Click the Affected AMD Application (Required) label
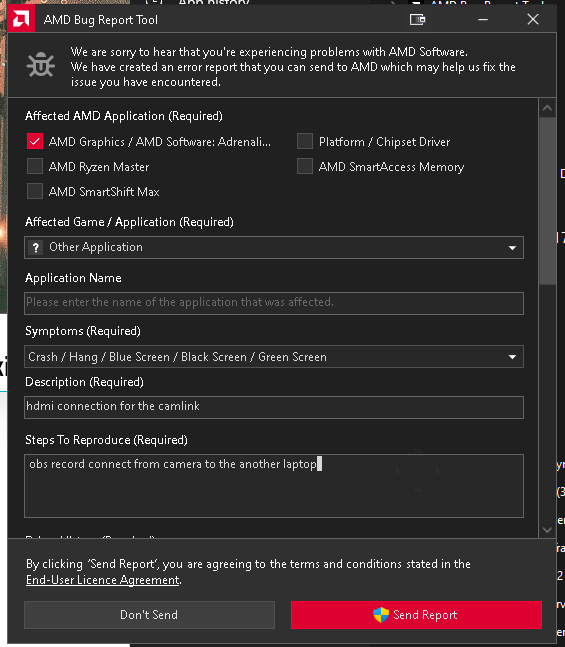Viewport: 565px width, 647px height. tap(124, 116)
